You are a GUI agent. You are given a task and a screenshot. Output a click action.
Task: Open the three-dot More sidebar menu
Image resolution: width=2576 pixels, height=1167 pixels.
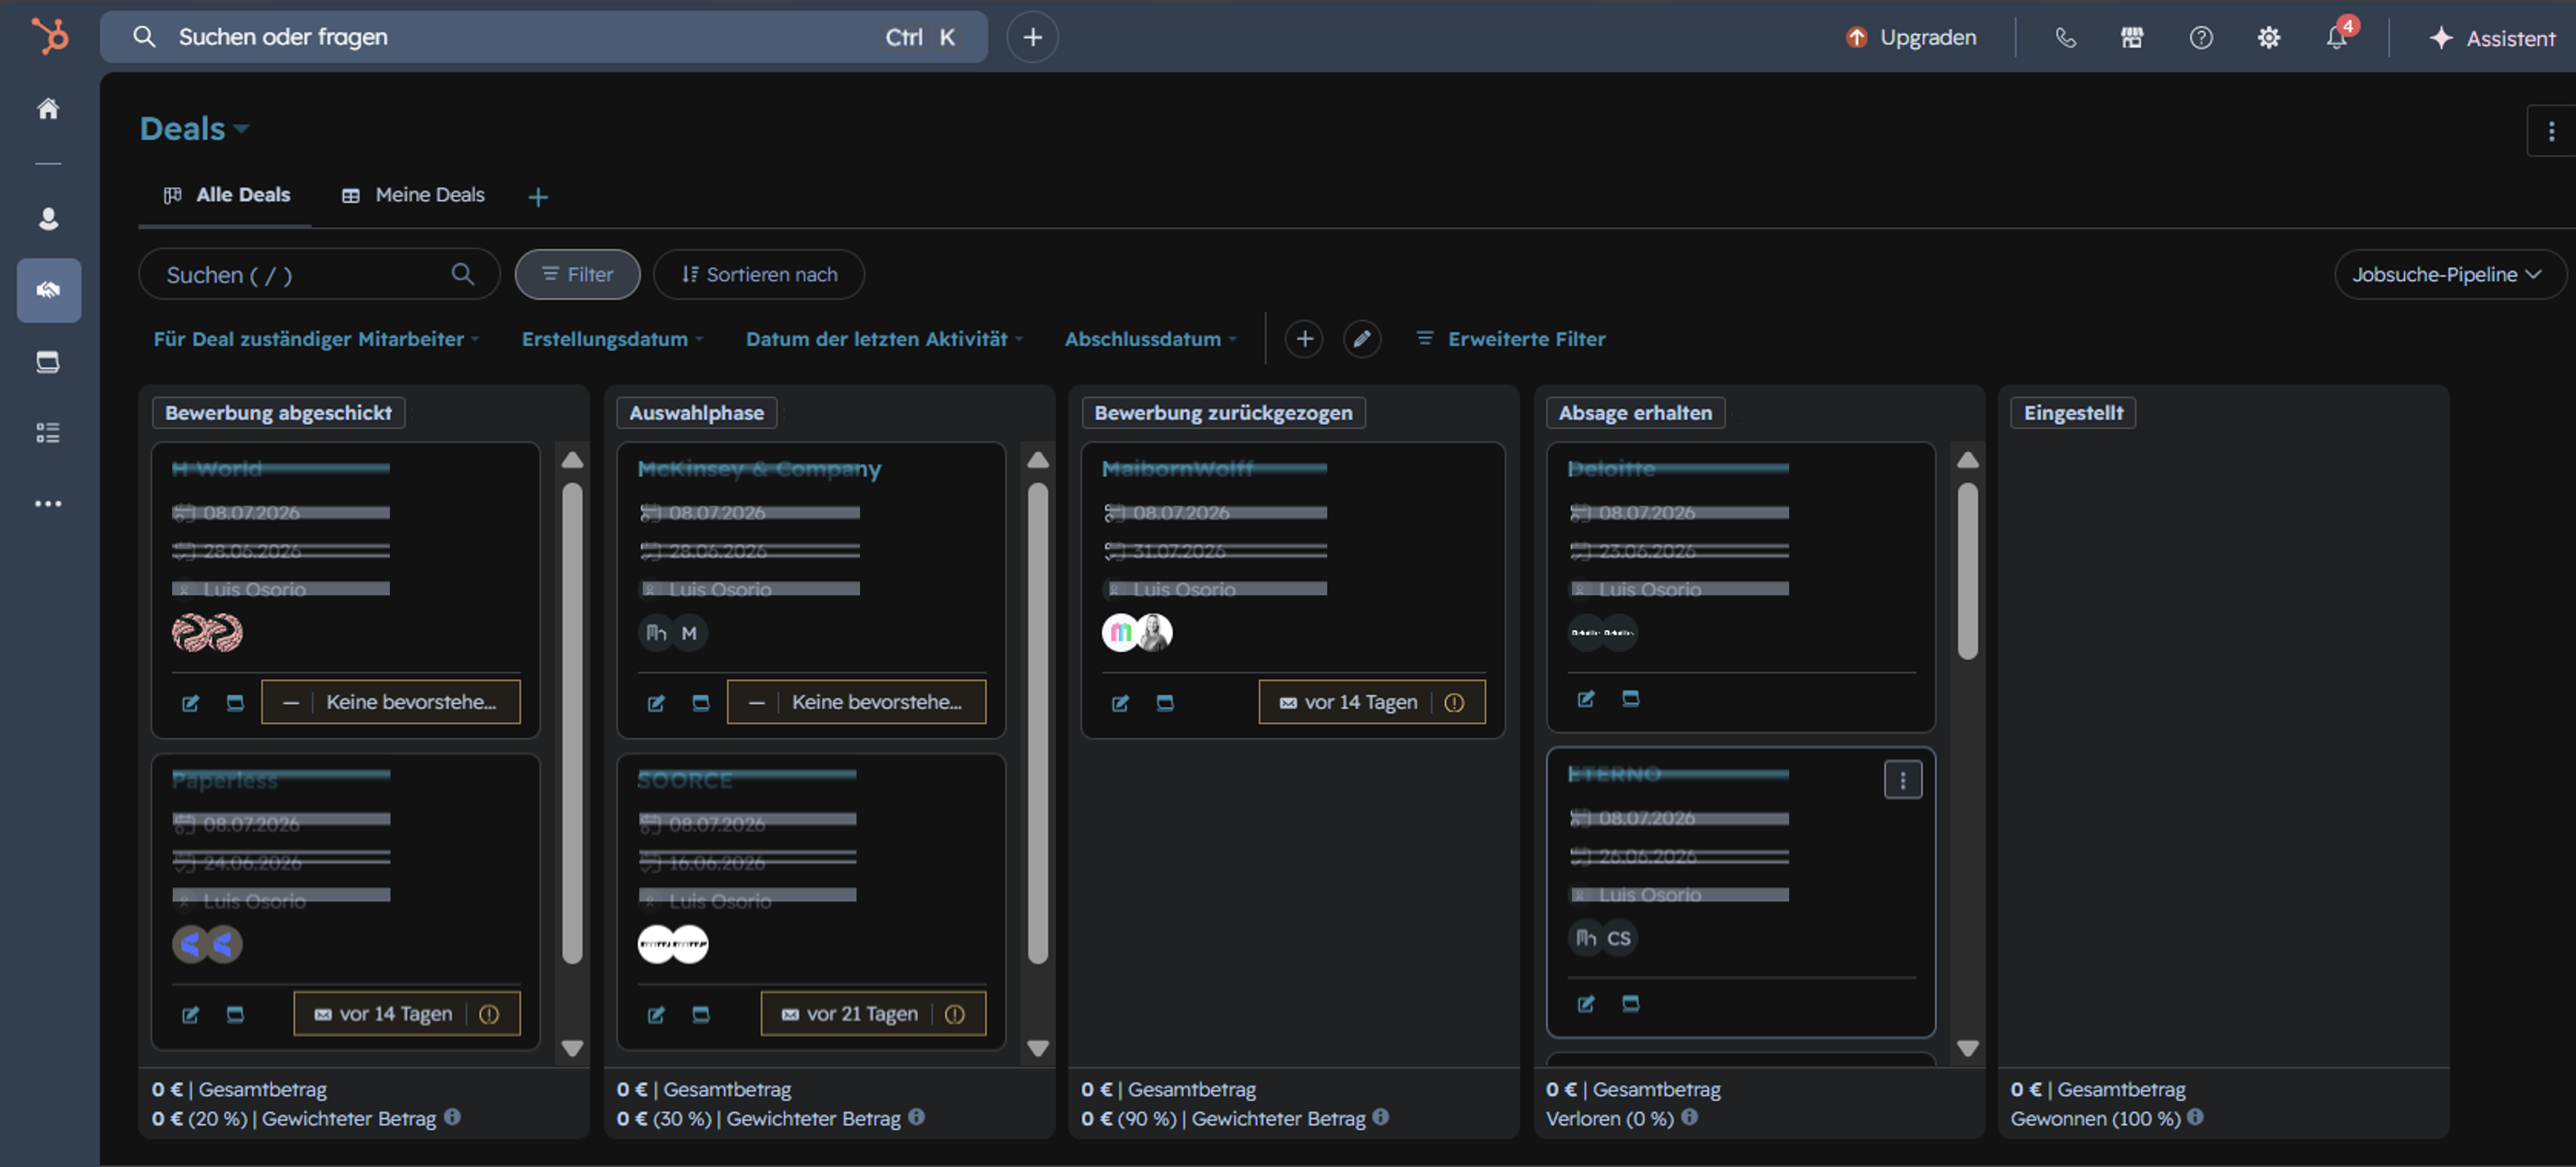[48, 503]
